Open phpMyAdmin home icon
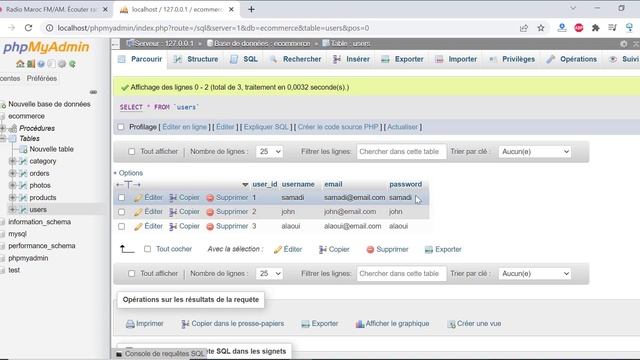 click(20, 64)
